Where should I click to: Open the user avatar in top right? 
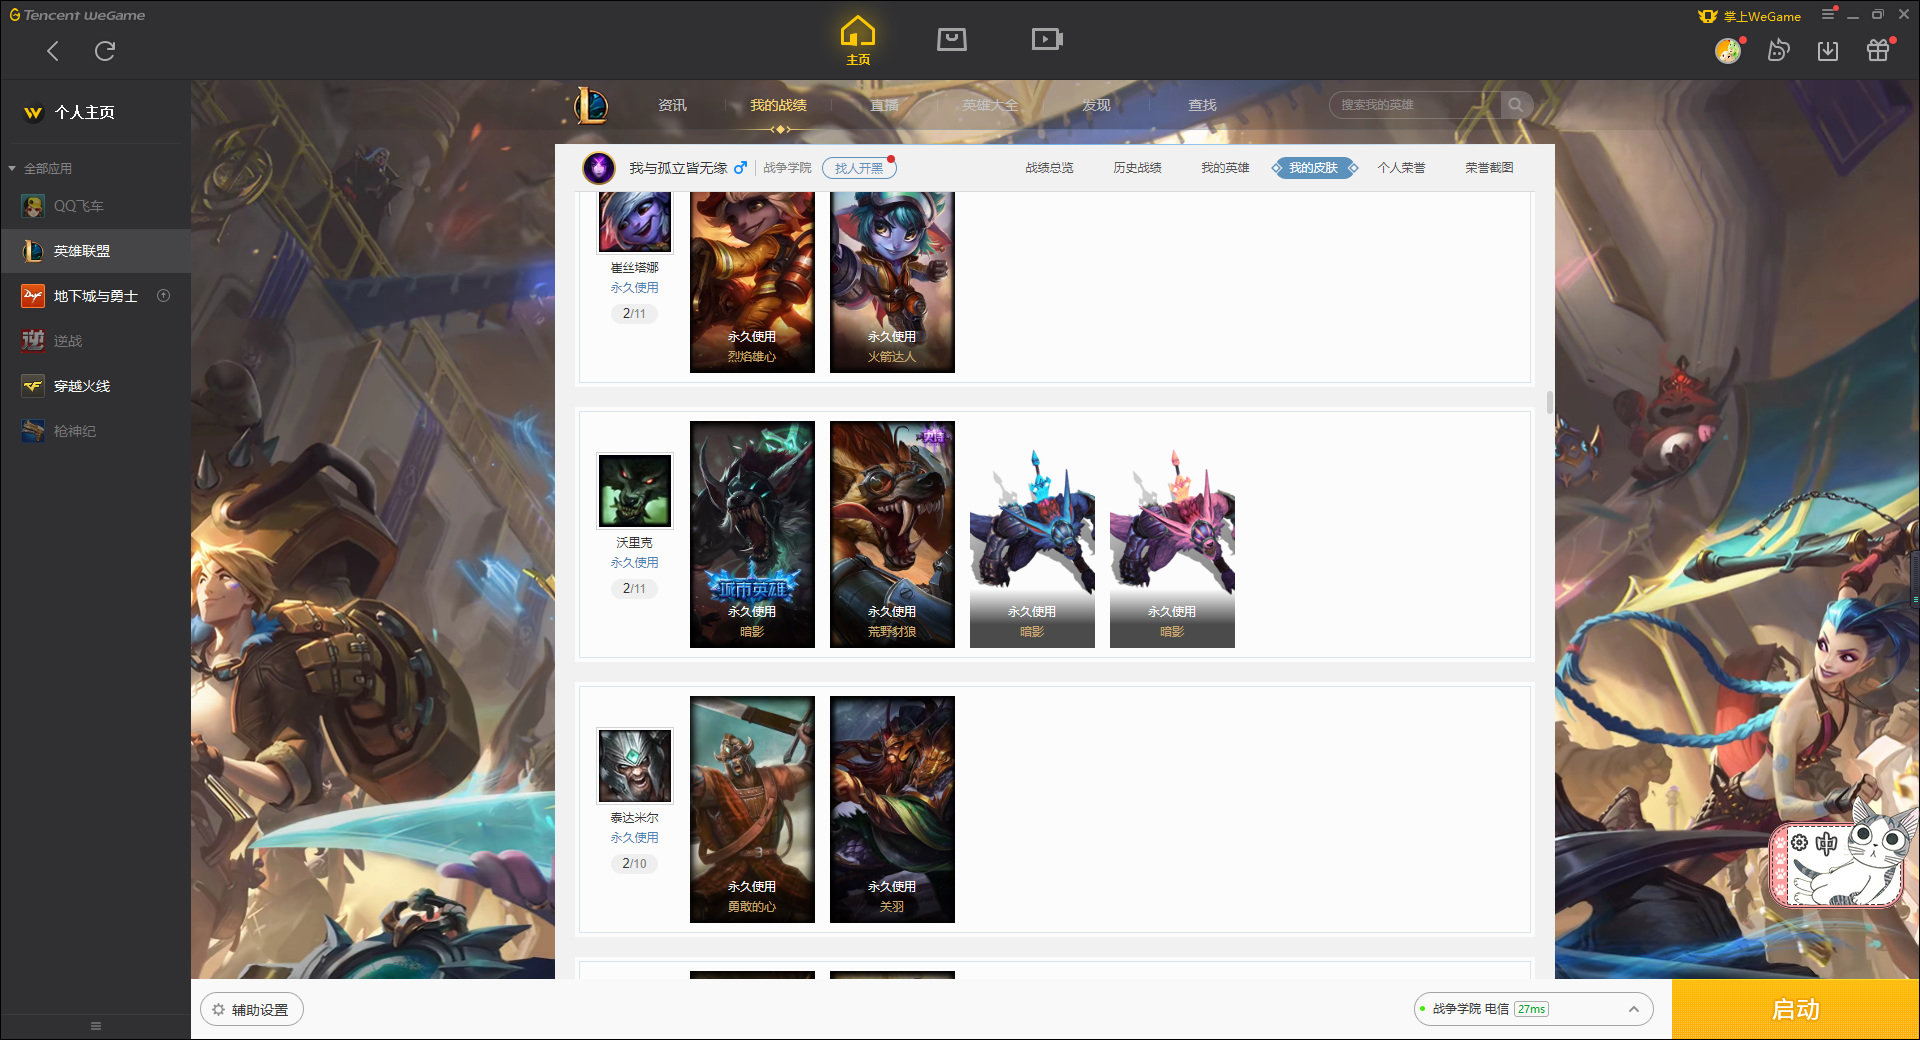(1728, 50)
